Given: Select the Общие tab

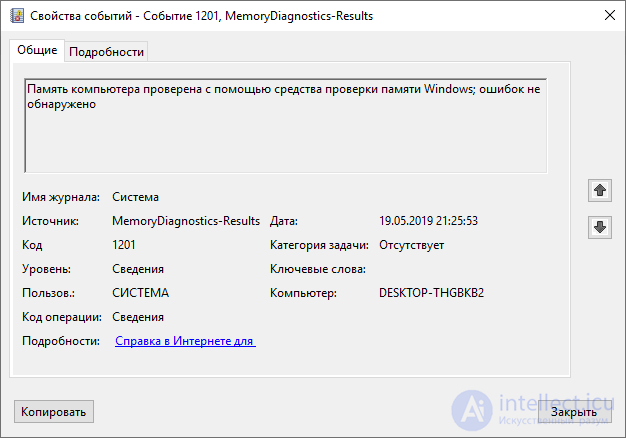Looking at the screenshot, I should pyautogui.click(x=37, y=50).
